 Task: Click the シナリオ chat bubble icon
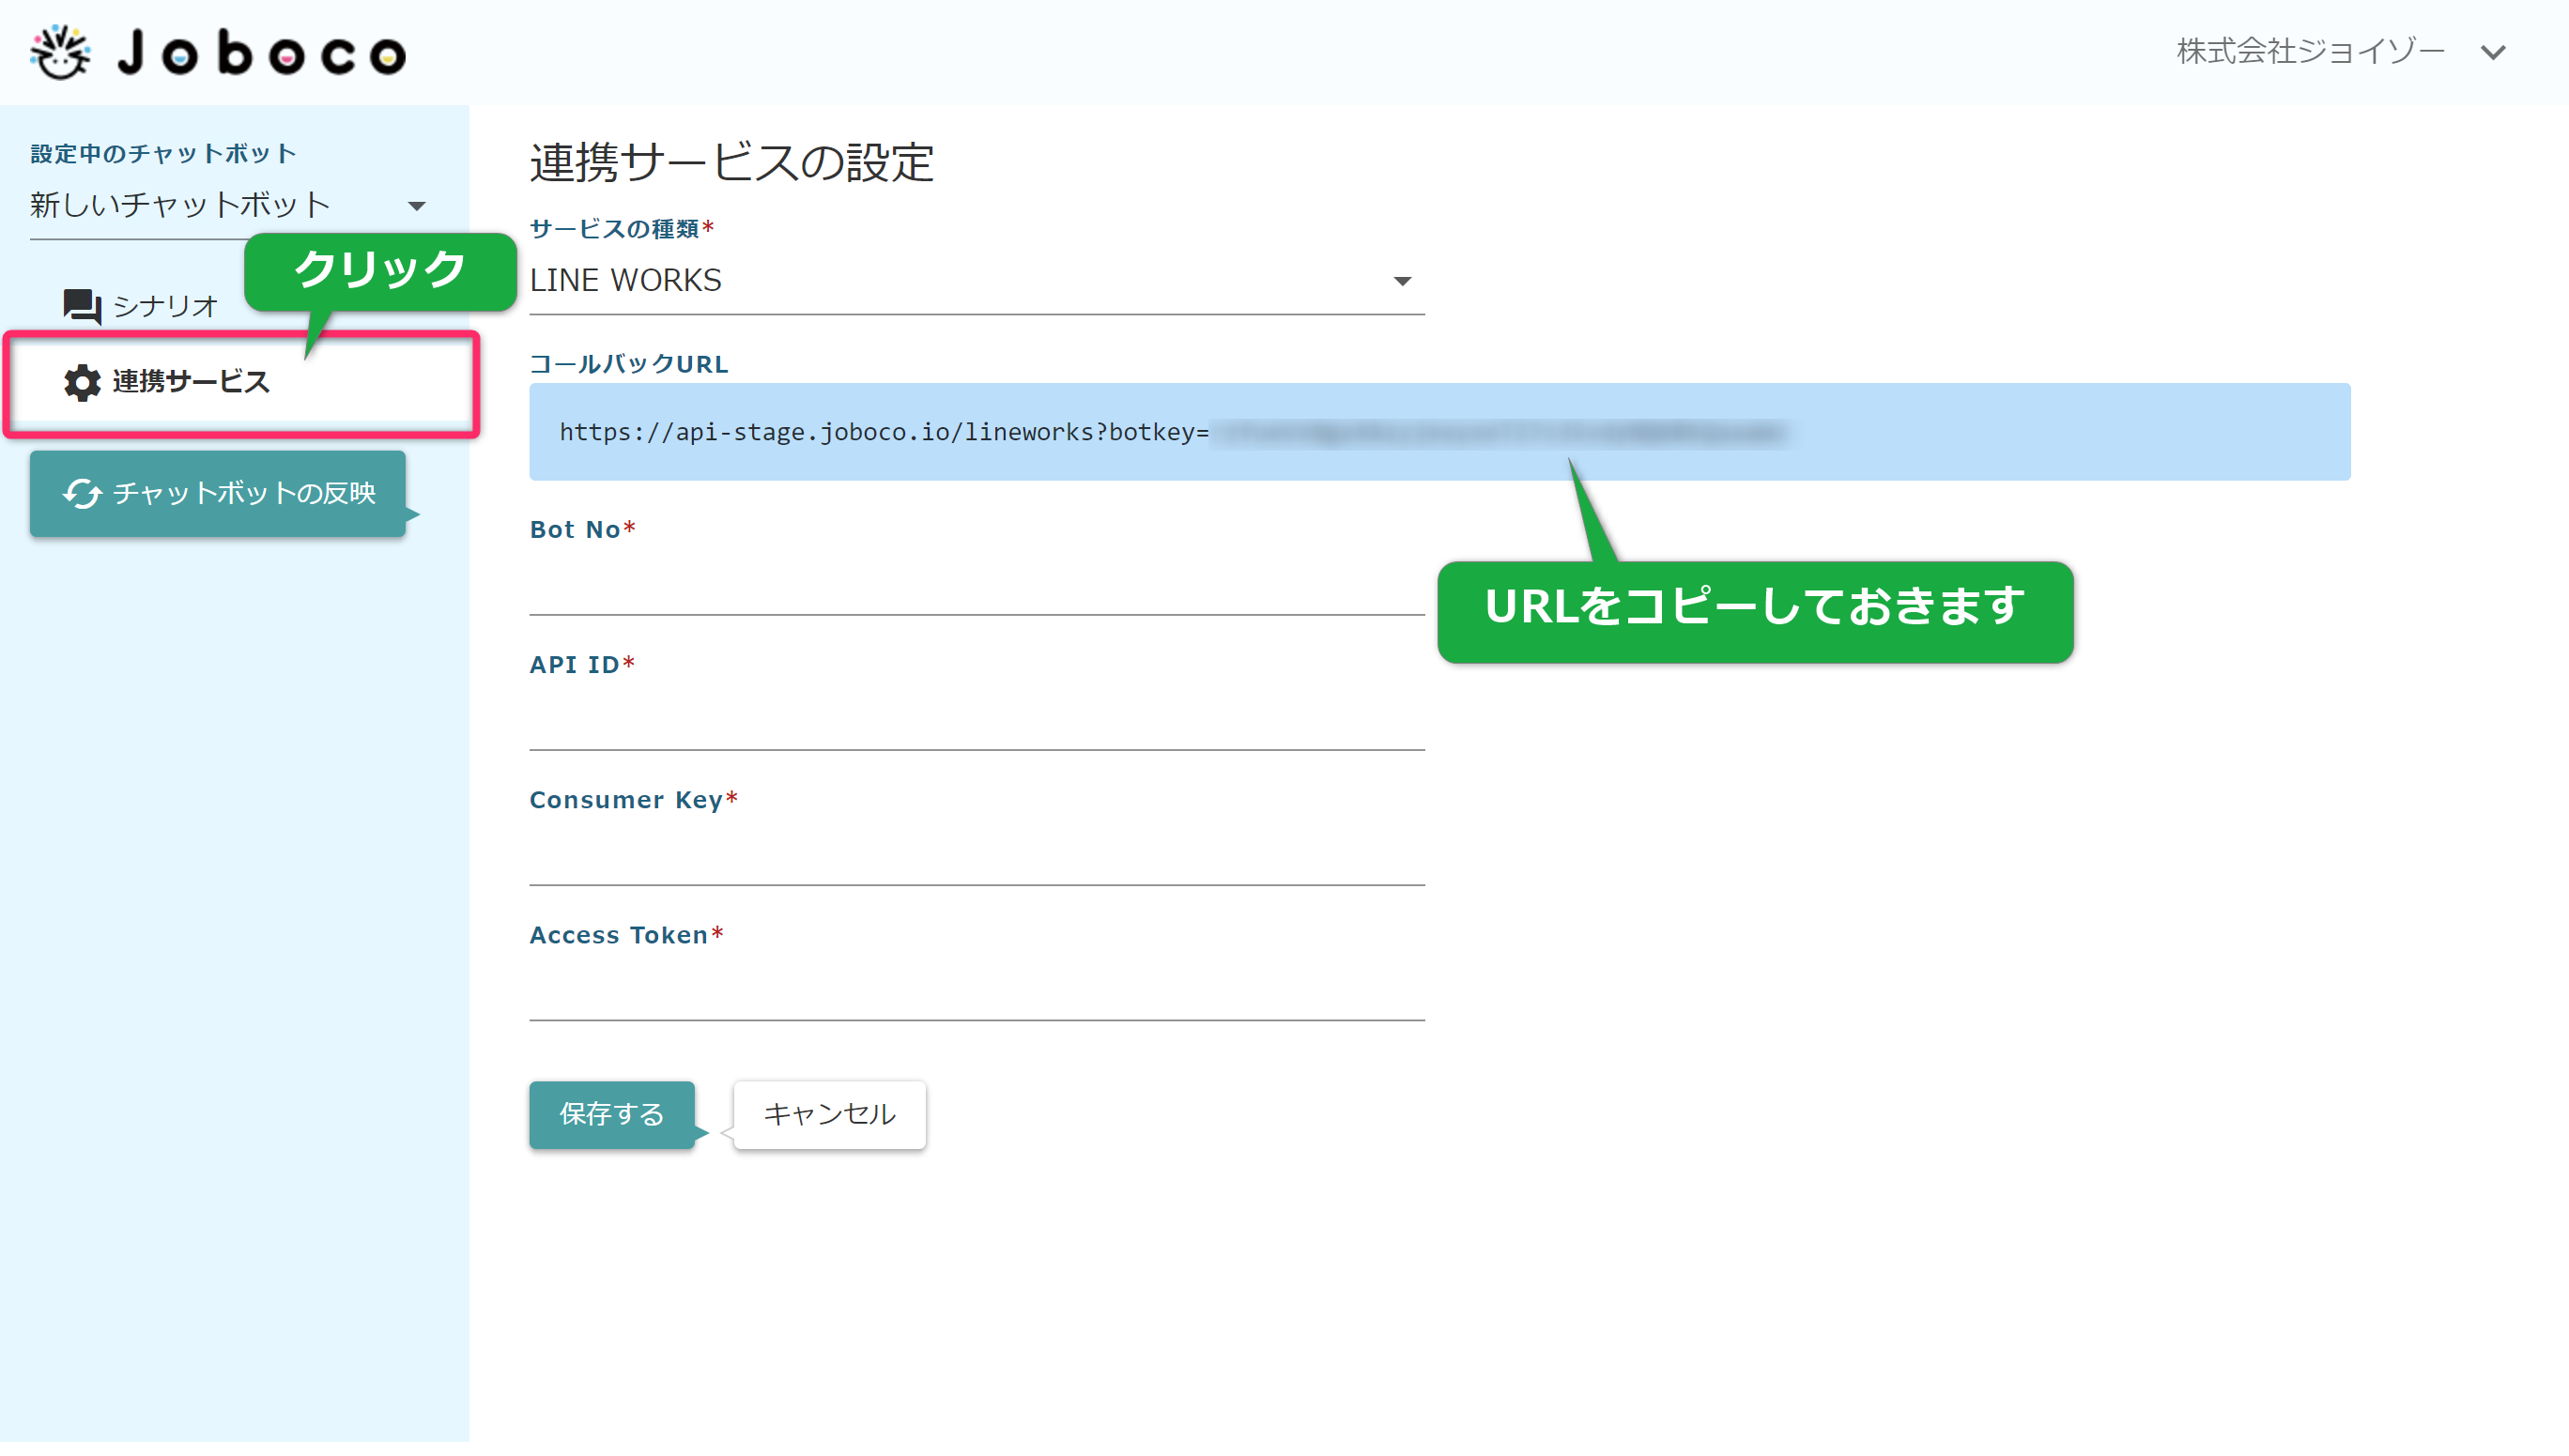82,306
